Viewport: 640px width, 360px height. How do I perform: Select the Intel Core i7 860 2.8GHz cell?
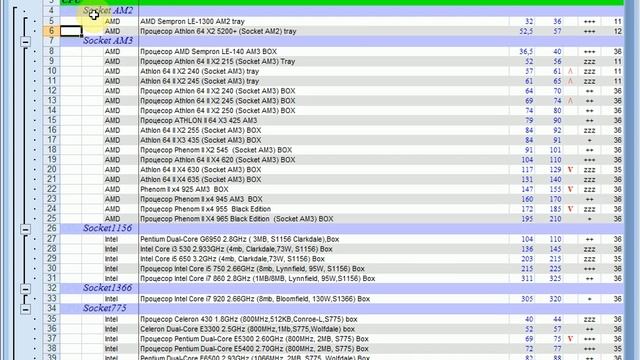324,278
